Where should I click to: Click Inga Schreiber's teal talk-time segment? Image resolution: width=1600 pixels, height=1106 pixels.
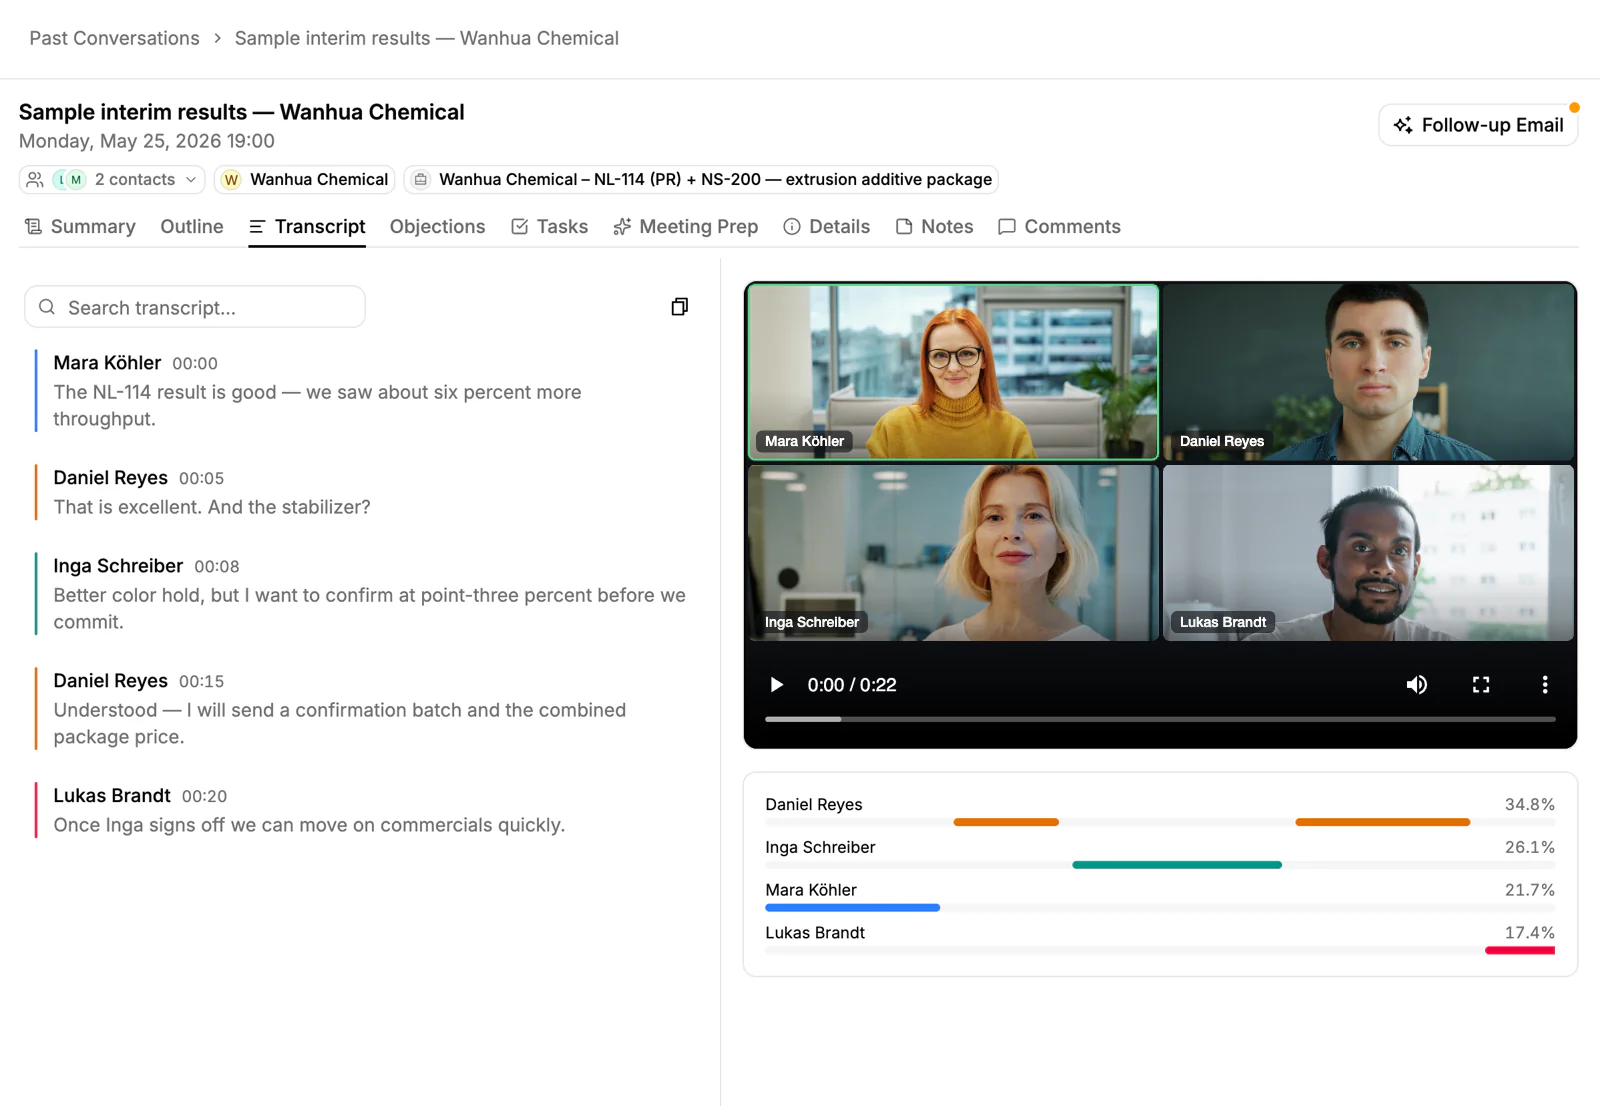1177,865
